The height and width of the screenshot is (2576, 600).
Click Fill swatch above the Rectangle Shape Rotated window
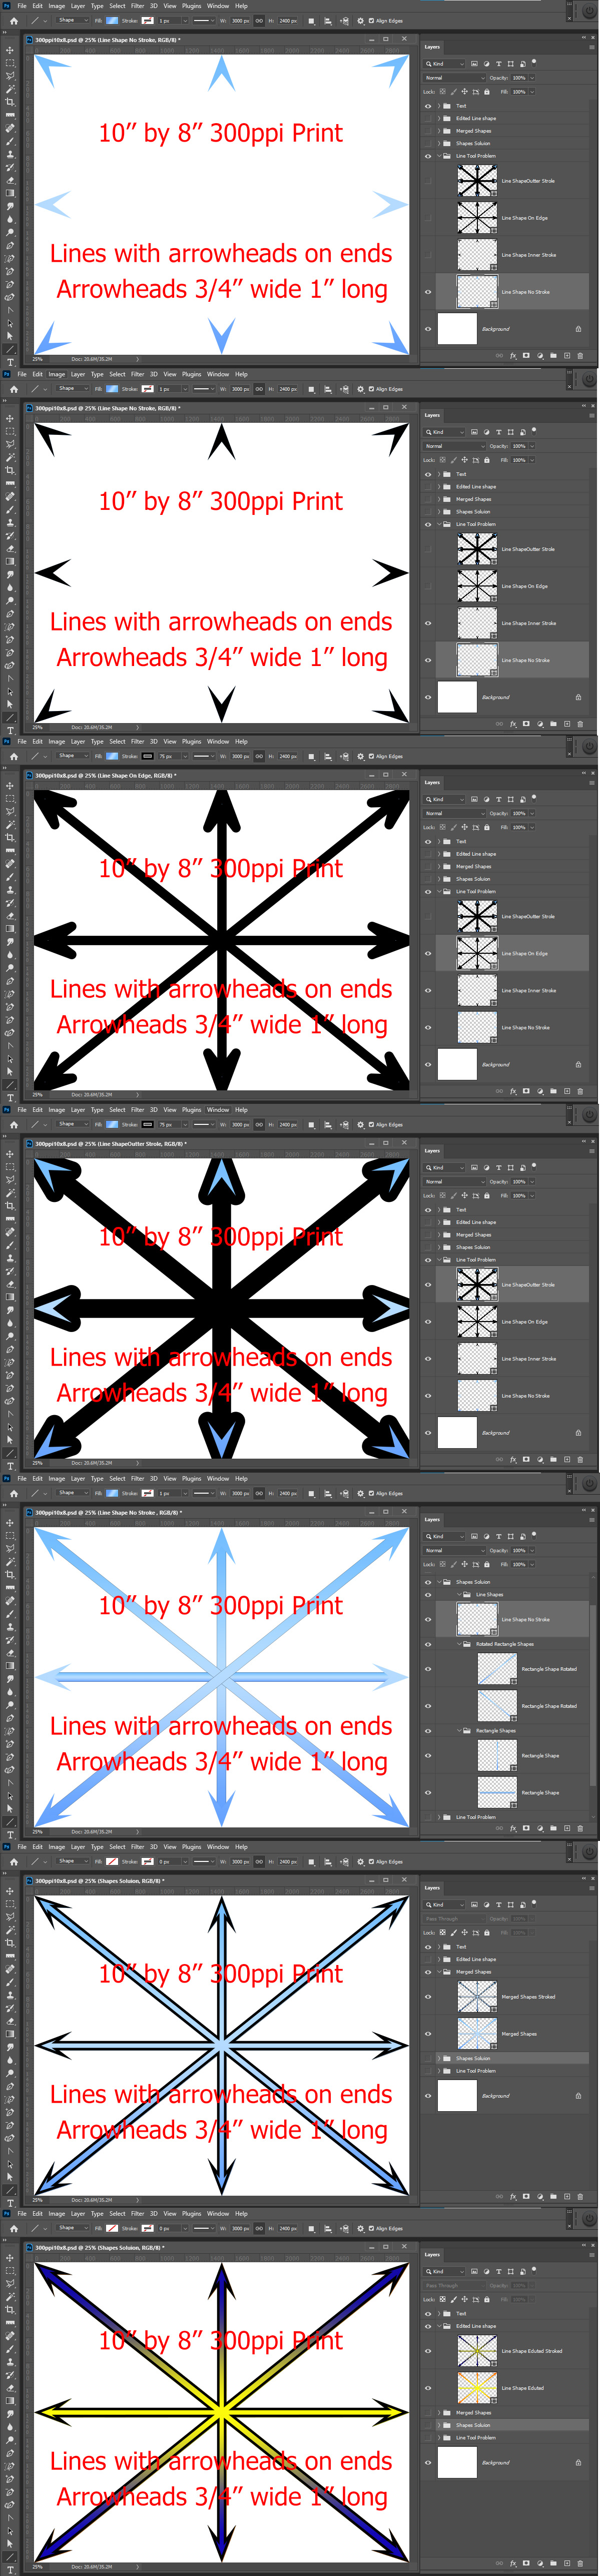(x=113, y=1493)
